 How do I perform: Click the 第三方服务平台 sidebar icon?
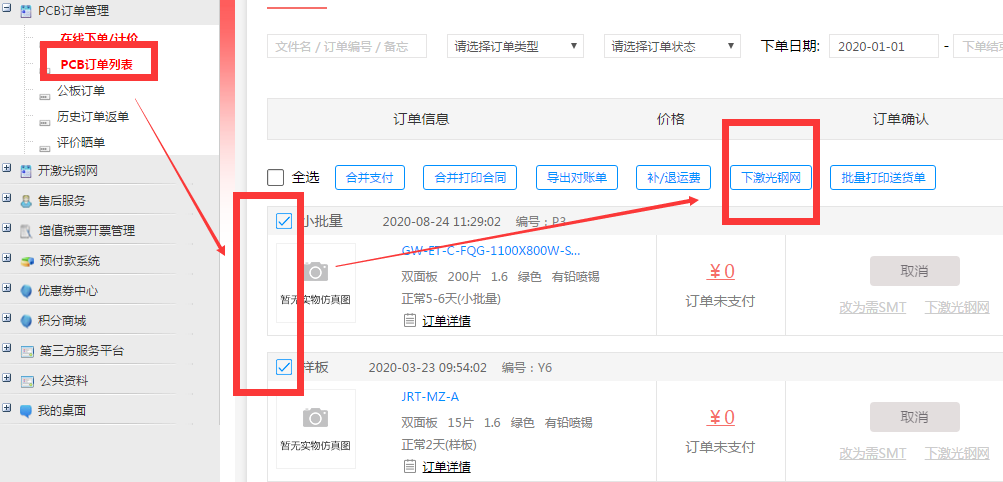click(27, 351)
